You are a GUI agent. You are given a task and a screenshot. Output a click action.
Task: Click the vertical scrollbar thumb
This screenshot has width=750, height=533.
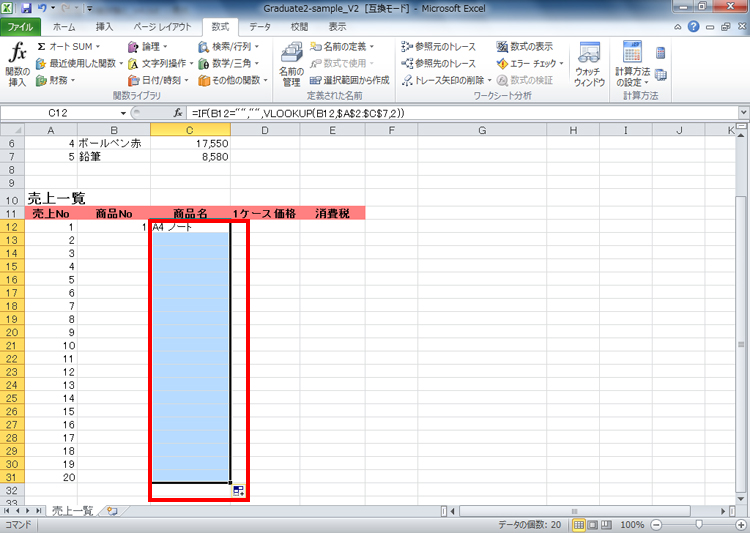coord(741,344)
